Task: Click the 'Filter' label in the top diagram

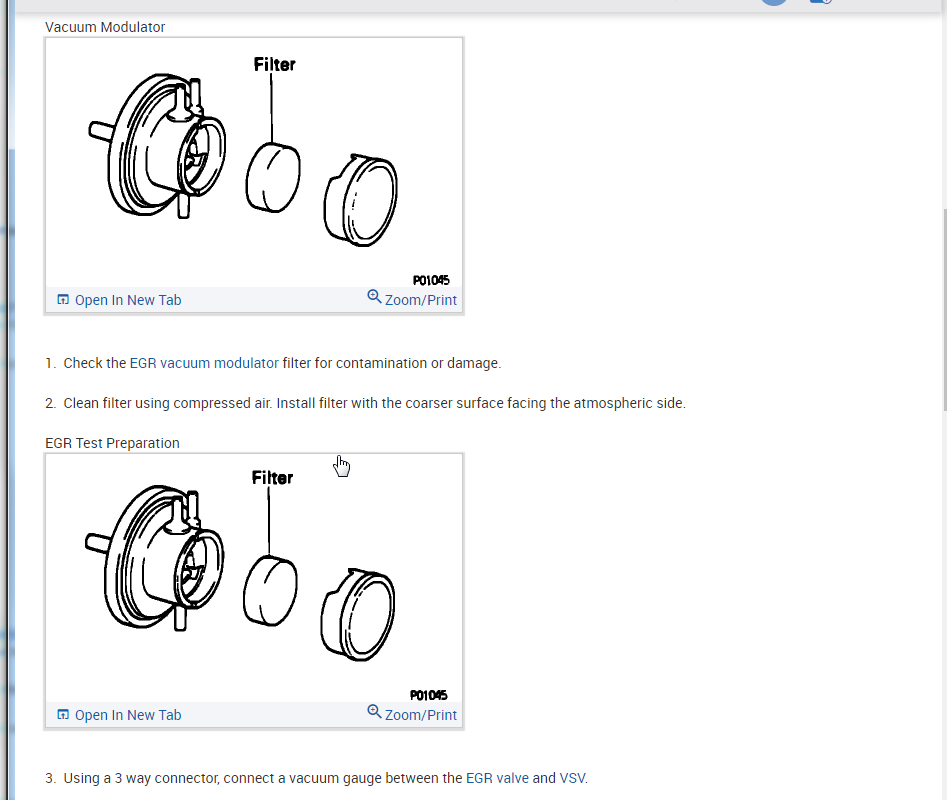Action: tap(274, 64)
